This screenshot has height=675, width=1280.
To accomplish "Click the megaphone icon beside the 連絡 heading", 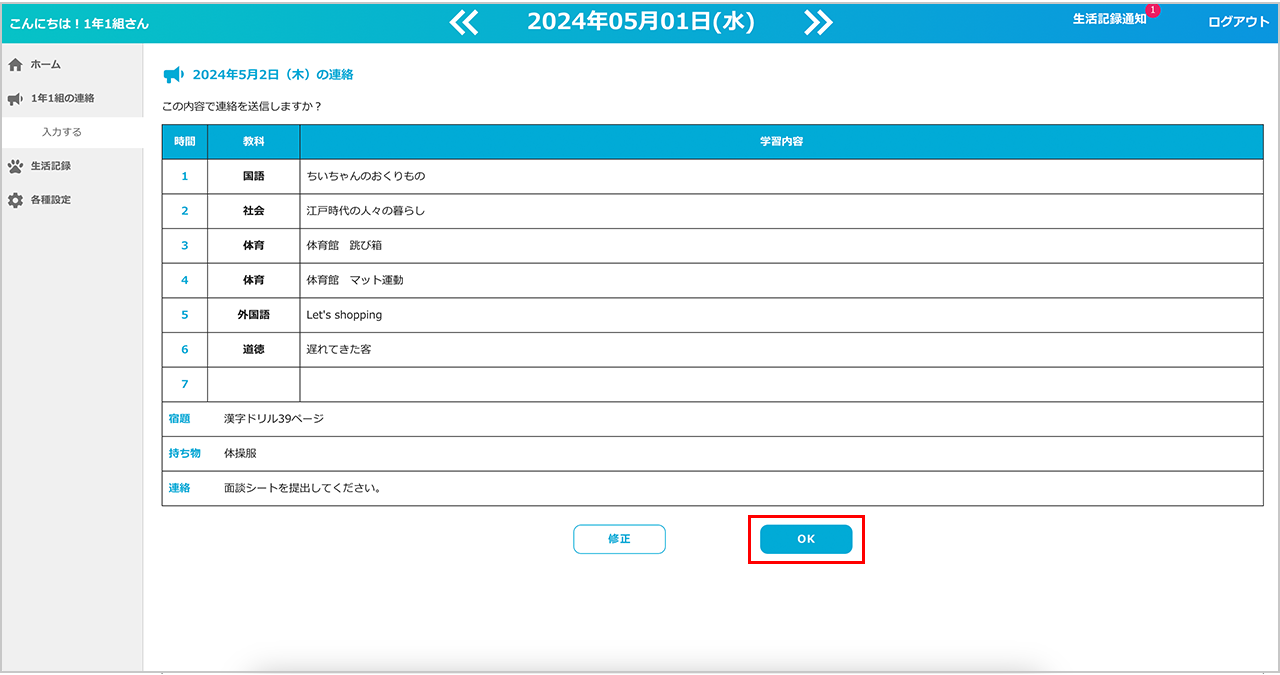I will [x=173, y=75].
